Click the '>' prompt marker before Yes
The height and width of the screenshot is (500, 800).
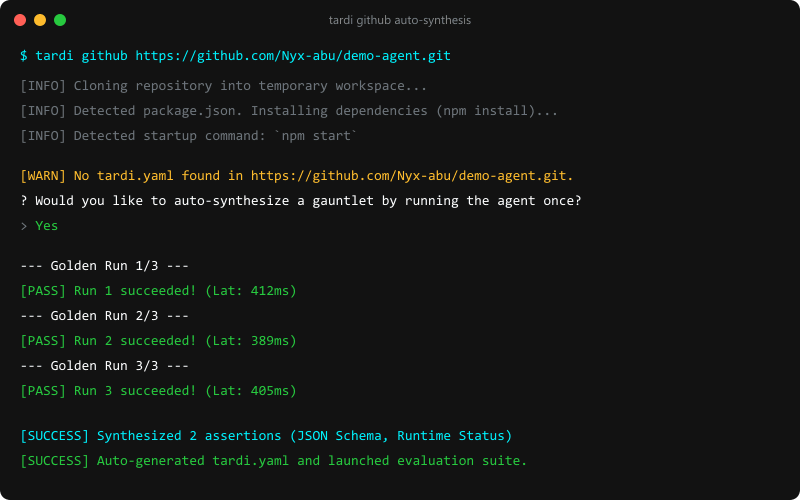23,226
